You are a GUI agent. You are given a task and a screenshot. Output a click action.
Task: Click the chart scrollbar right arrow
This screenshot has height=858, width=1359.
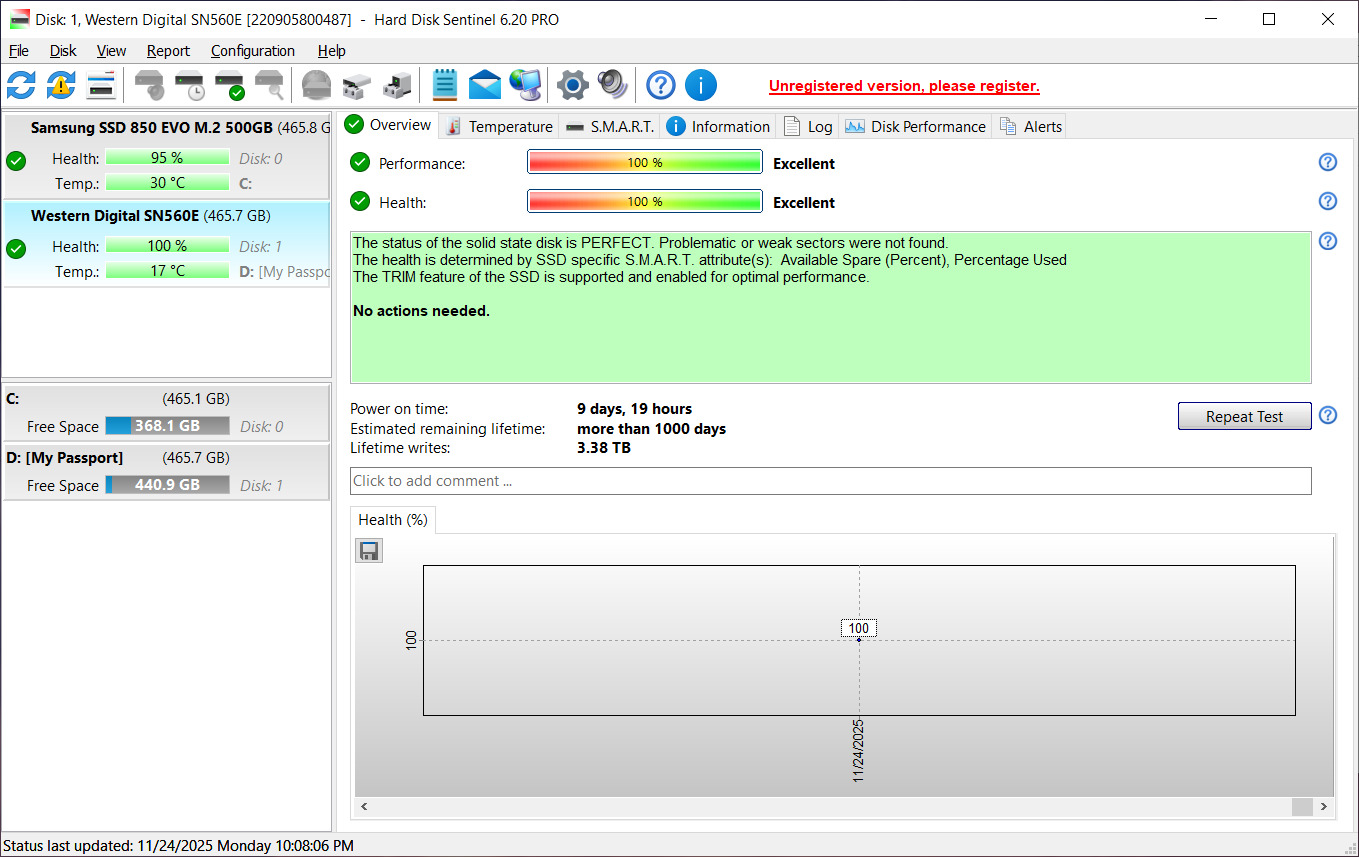click(1324, 807)
